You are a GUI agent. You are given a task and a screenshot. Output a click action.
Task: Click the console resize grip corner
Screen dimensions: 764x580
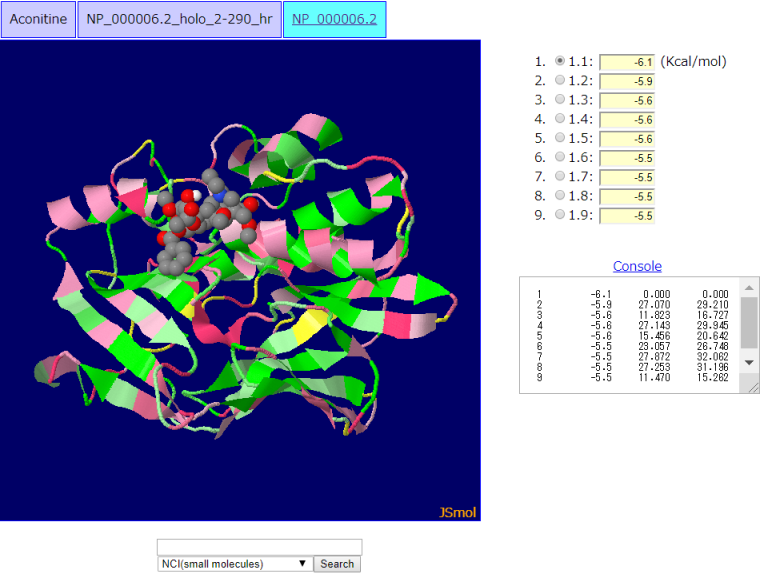tap(754, 388)
